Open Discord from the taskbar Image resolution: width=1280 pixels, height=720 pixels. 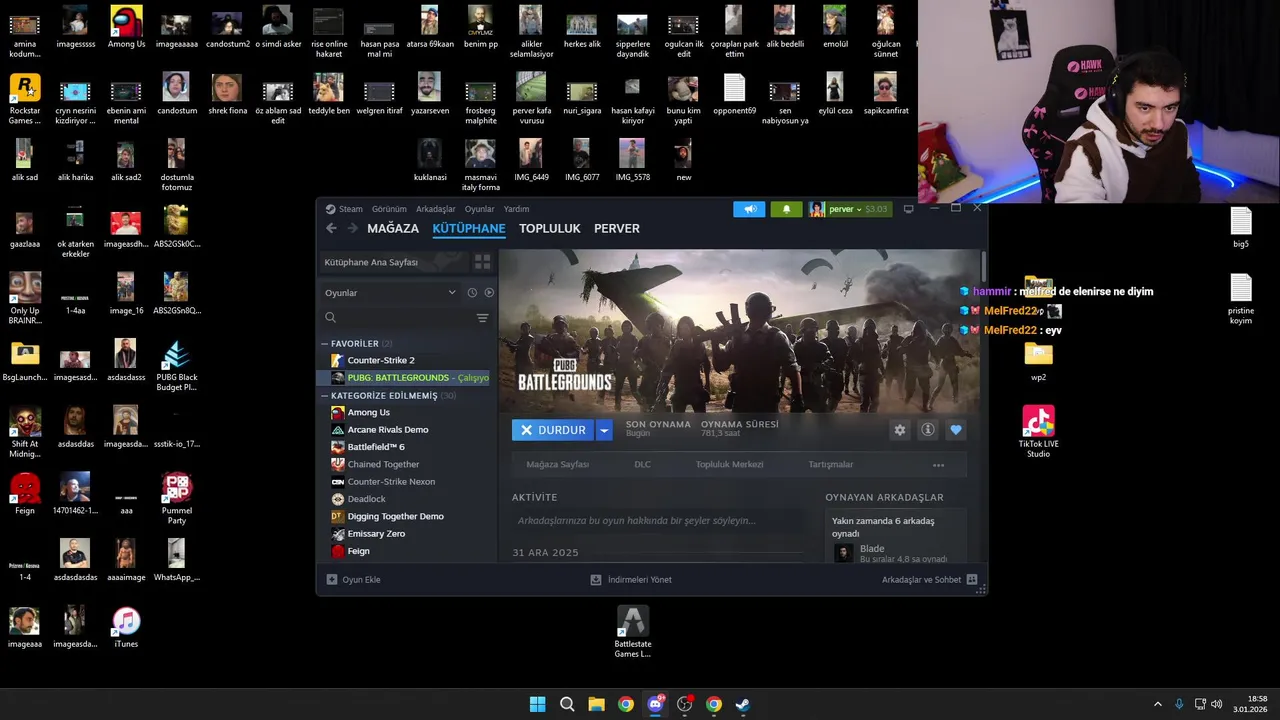tap(655, 704)
